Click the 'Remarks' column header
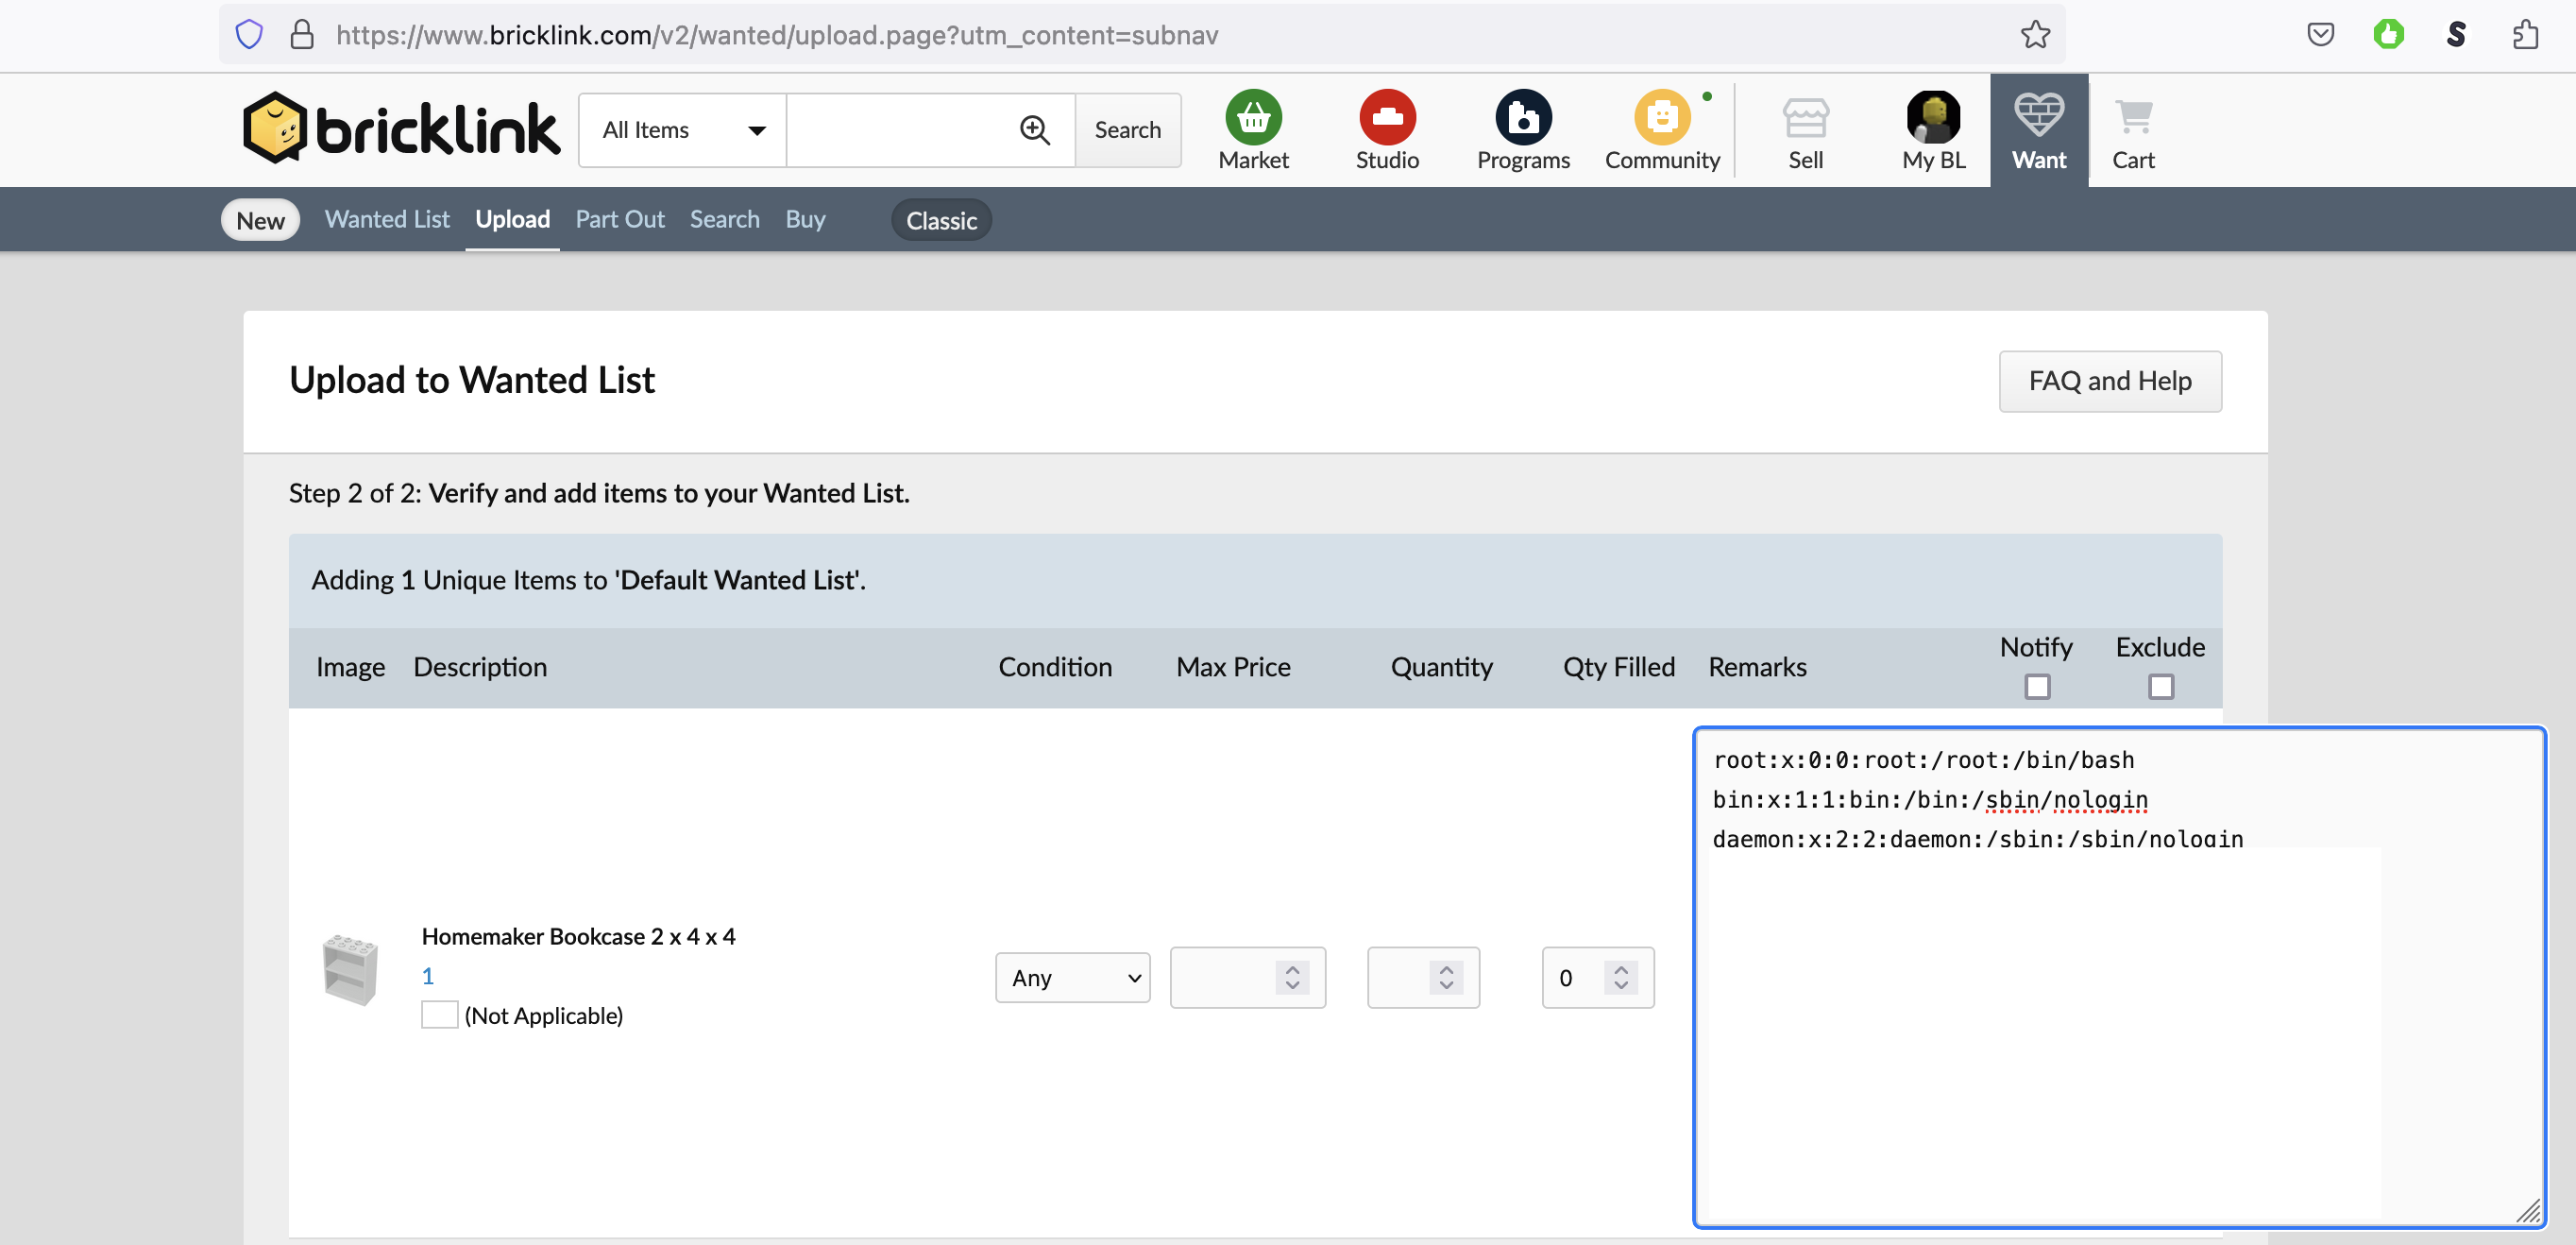 pyautogui.click(x=1757, y=667)
